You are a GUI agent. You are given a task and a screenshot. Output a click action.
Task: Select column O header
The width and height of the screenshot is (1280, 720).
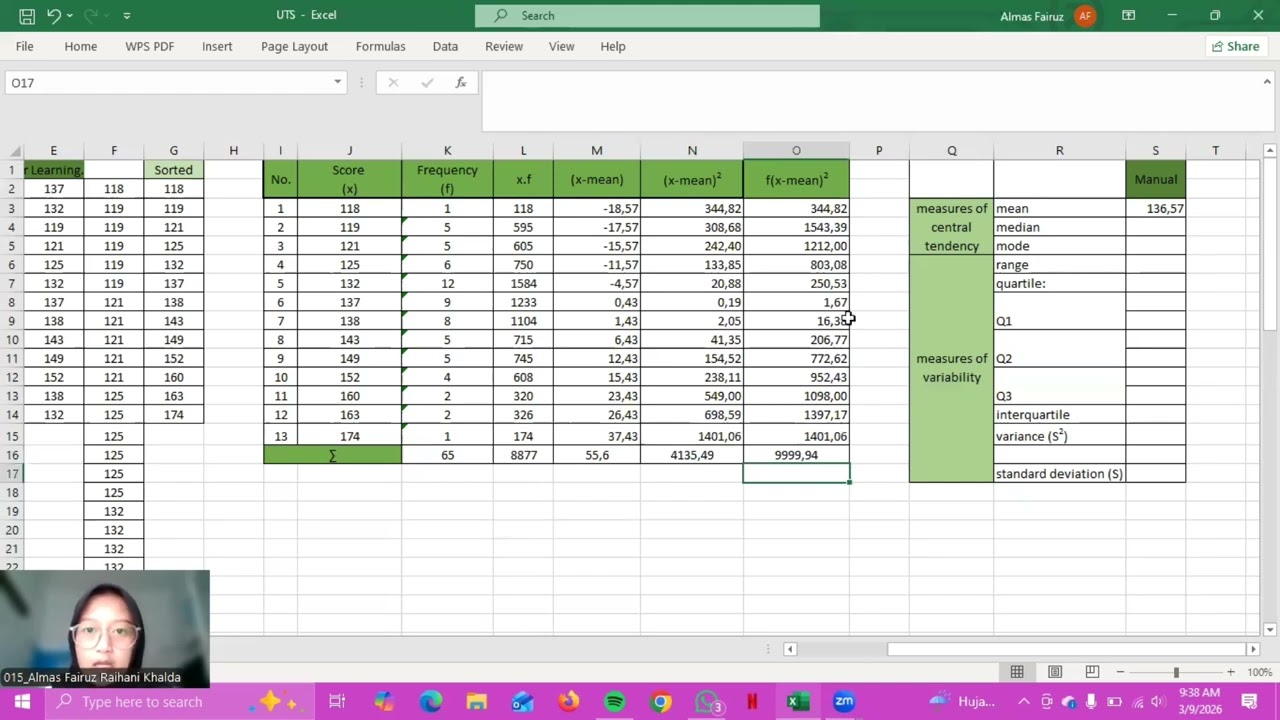tap(796, 151)
